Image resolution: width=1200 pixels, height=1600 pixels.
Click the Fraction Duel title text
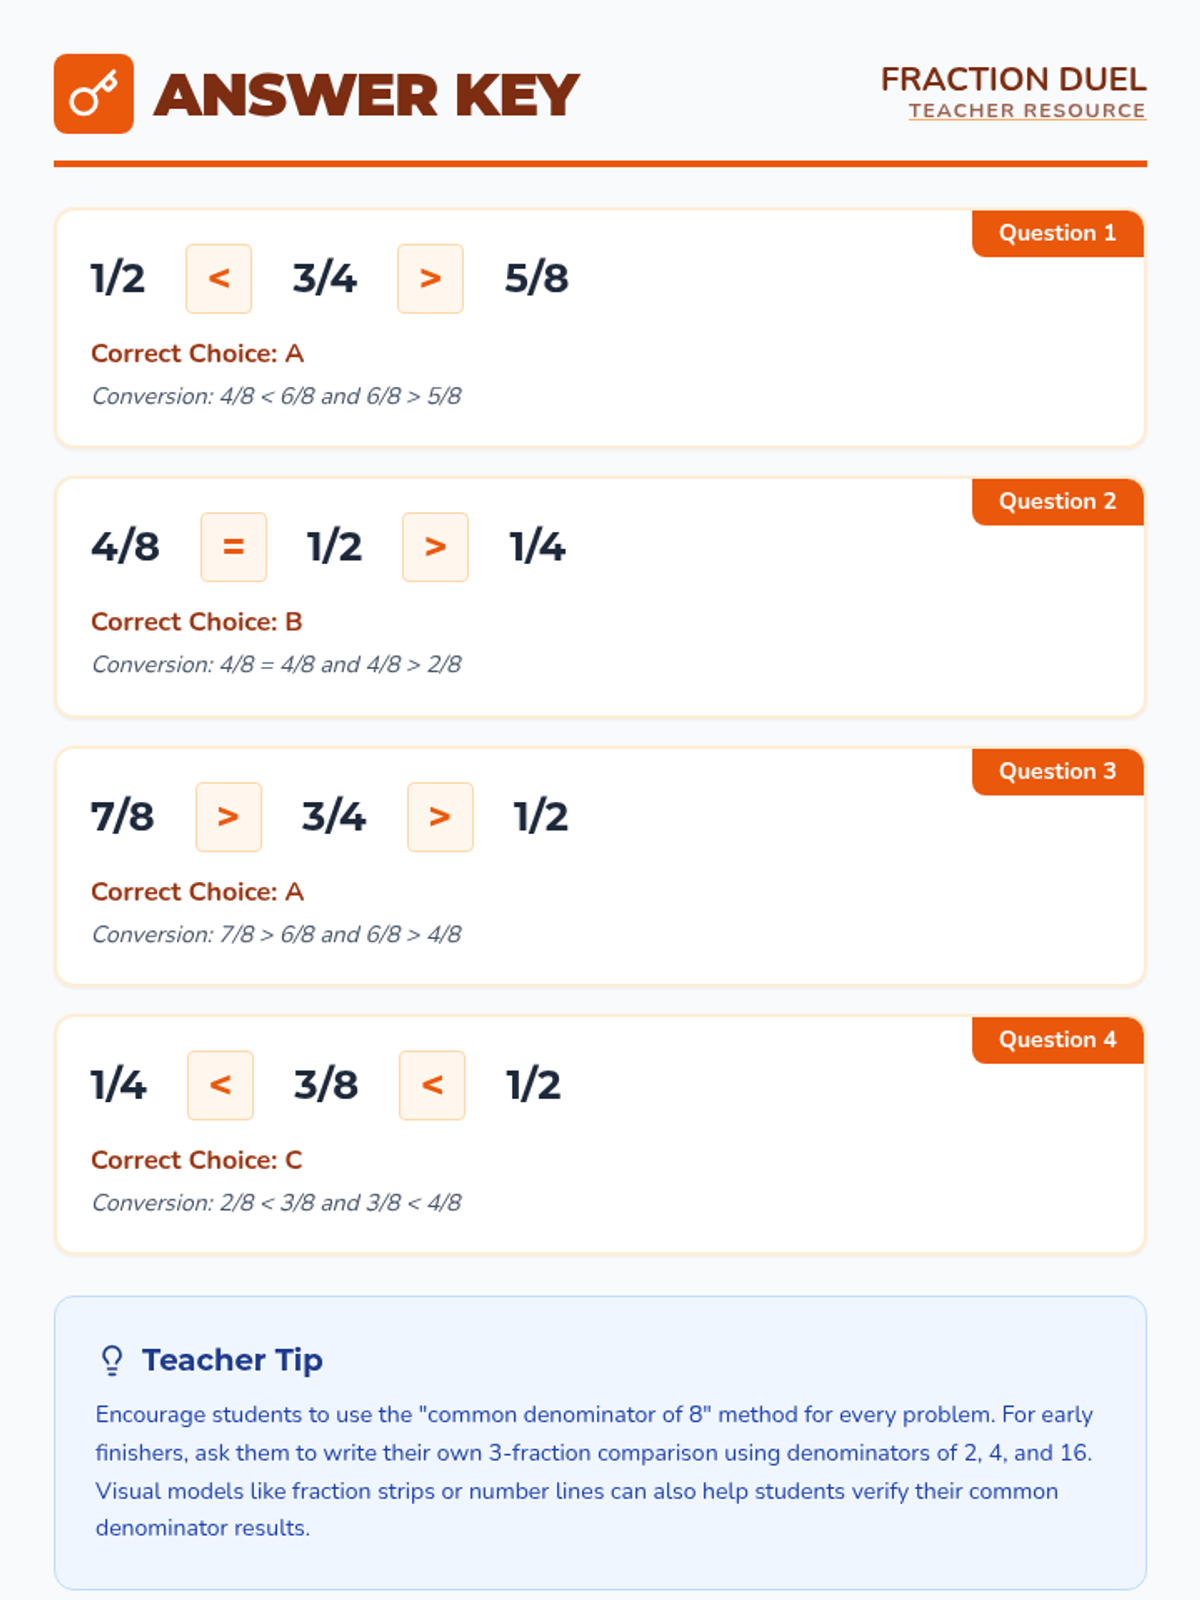tap(1013, 79)
